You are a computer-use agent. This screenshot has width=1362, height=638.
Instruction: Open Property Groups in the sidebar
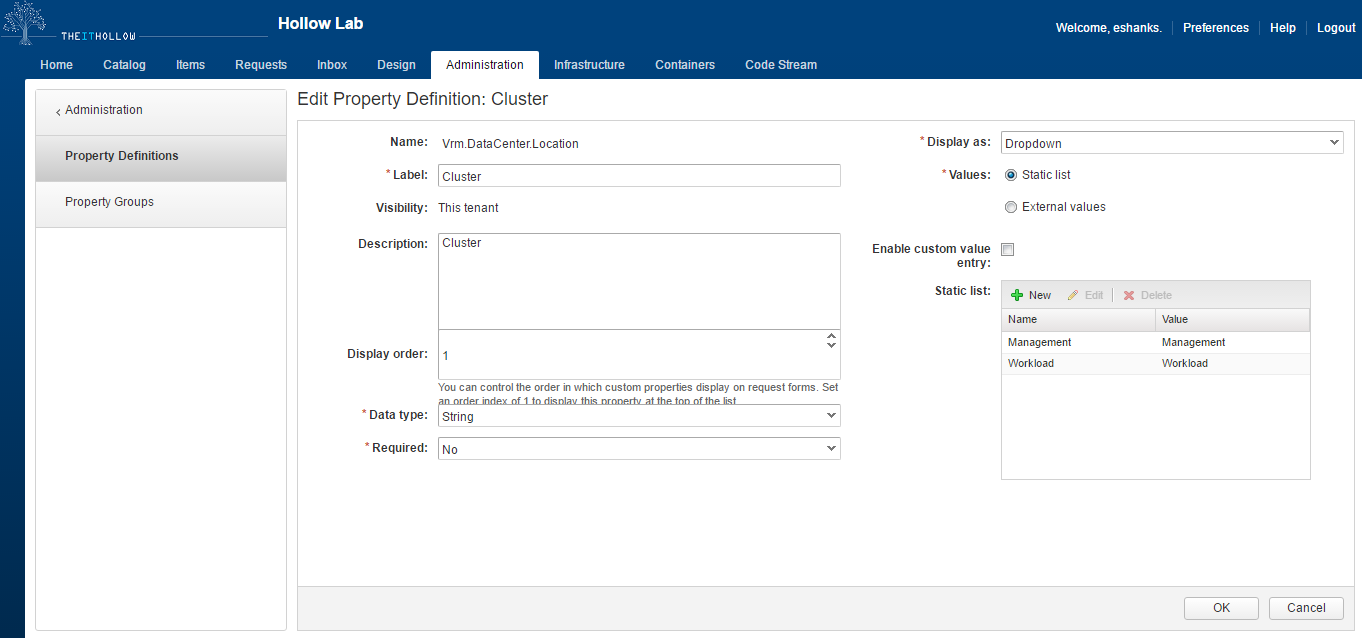pos(109,202)
